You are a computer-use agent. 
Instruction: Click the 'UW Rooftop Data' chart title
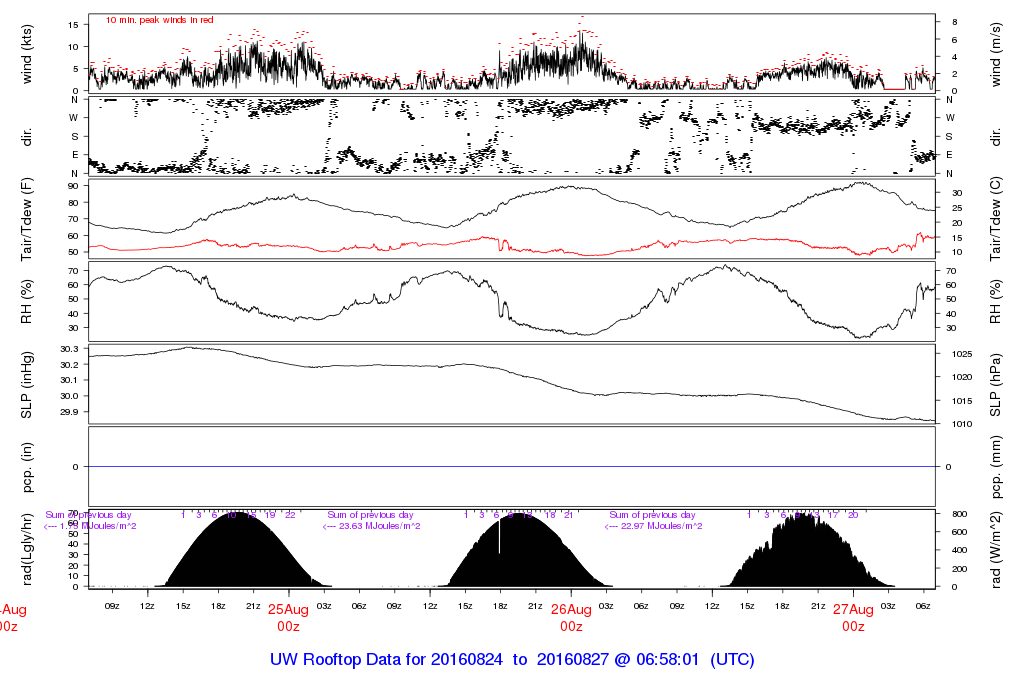(512, 660)
